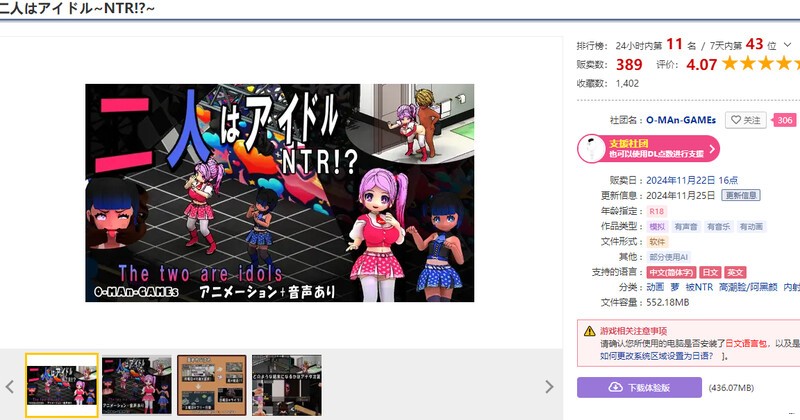Click the circle avatar in support banner
Viewport: 800px width, 420px height.
point(592,149)
